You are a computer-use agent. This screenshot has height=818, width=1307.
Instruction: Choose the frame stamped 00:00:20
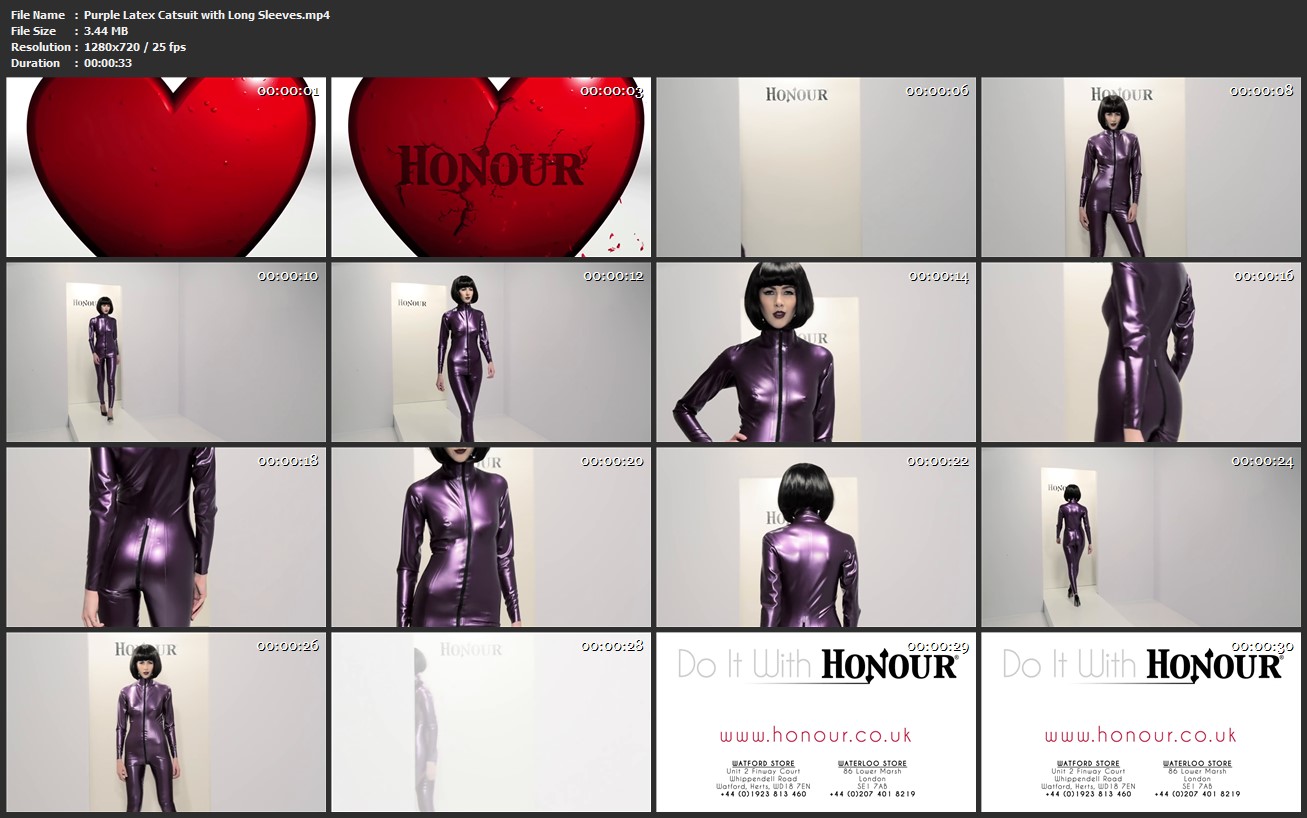click(x=491, y=537)
